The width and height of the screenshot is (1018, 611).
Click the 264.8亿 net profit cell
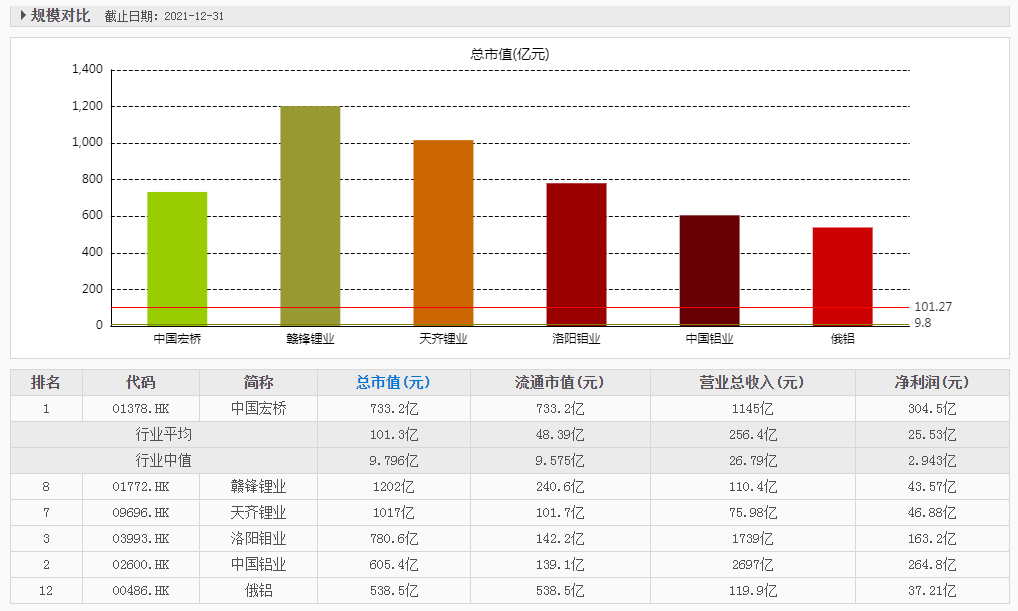click(x=932, y=564)
